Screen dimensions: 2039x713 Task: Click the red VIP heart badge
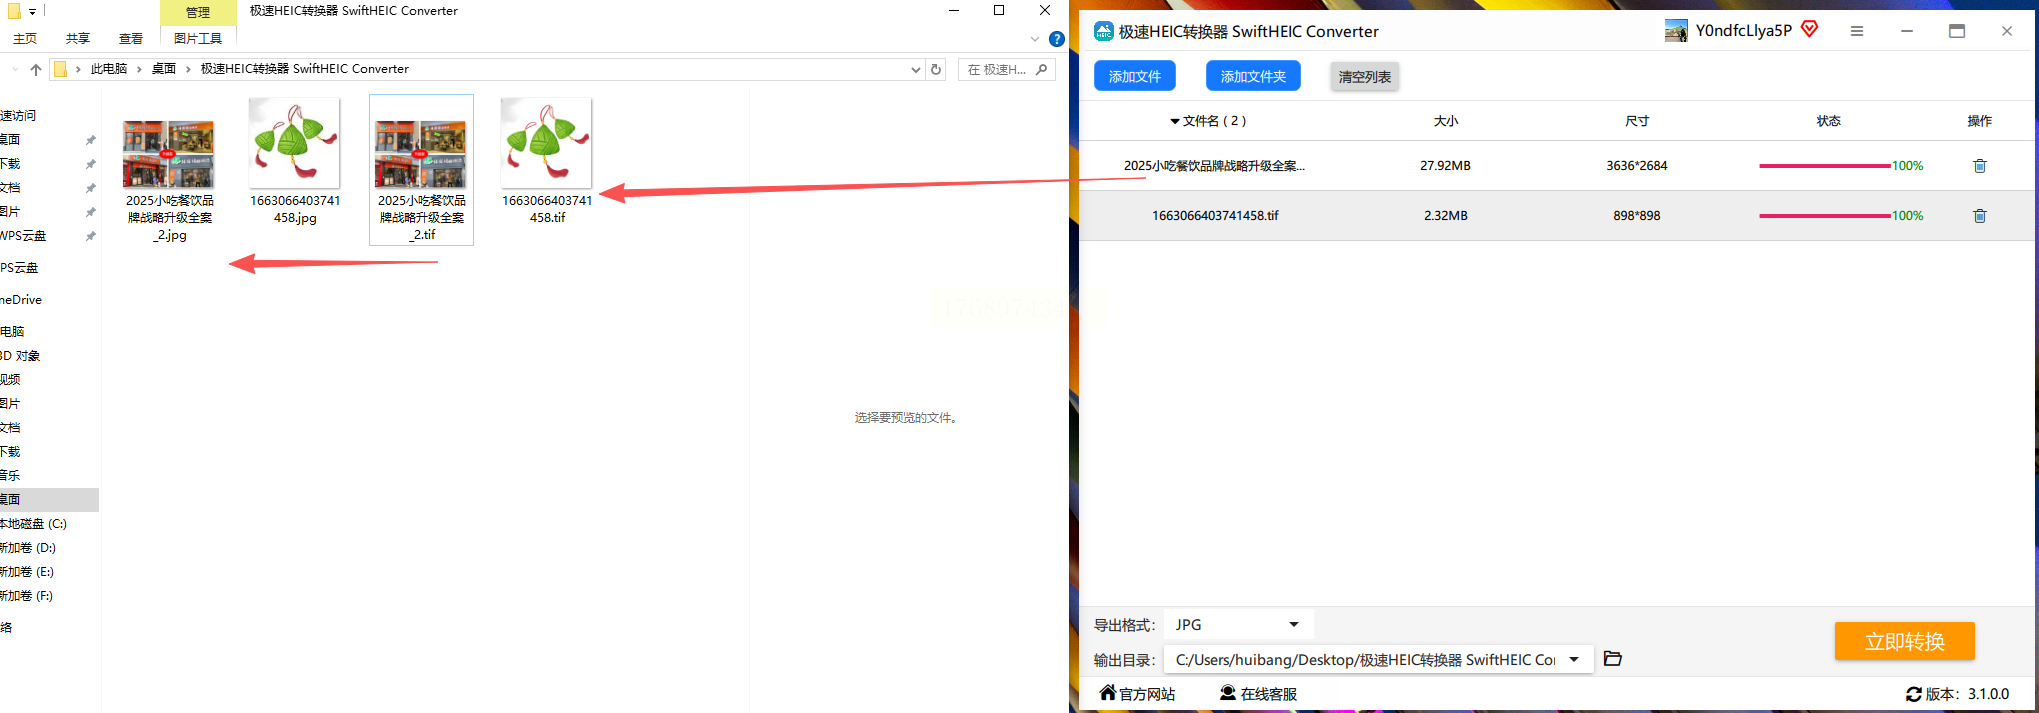click(x=1809, y=29)
